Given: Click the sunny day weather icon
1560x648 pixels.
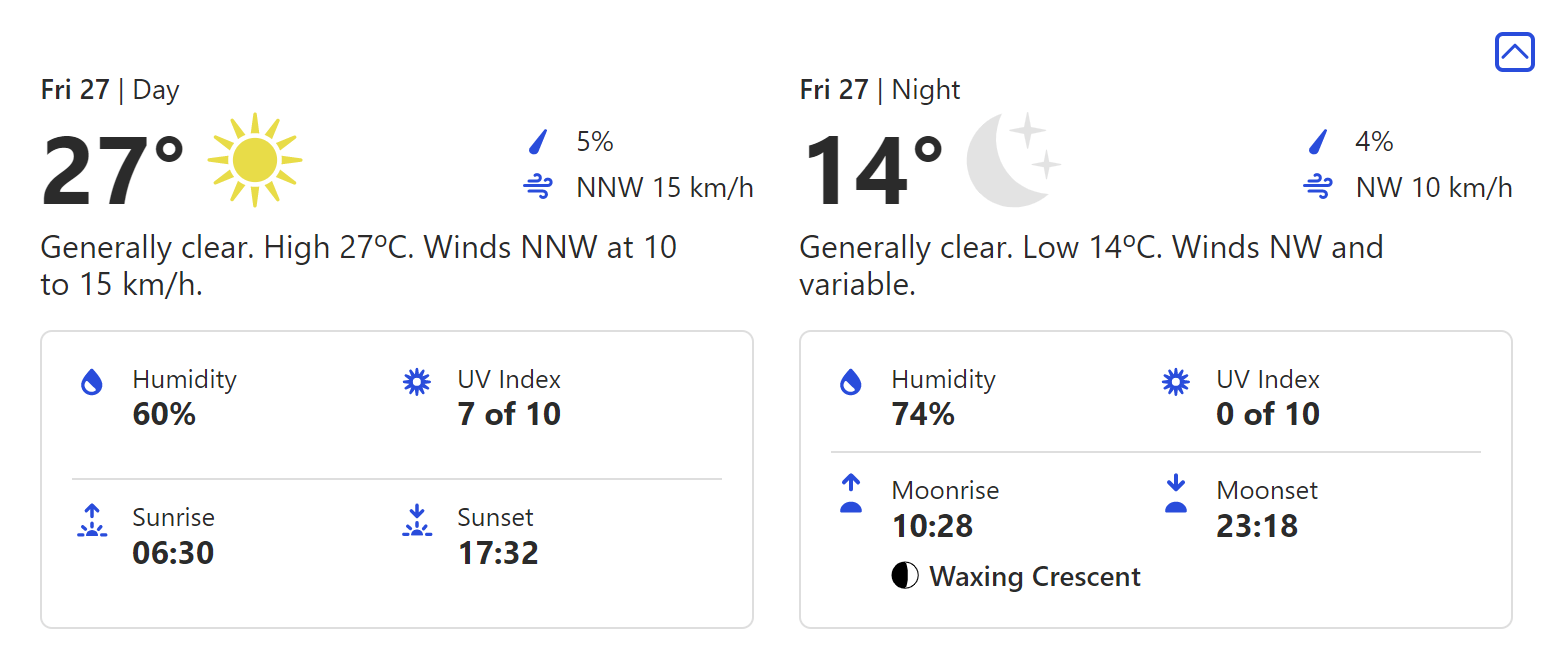Looking at the screenshot, I should point(254,160).
